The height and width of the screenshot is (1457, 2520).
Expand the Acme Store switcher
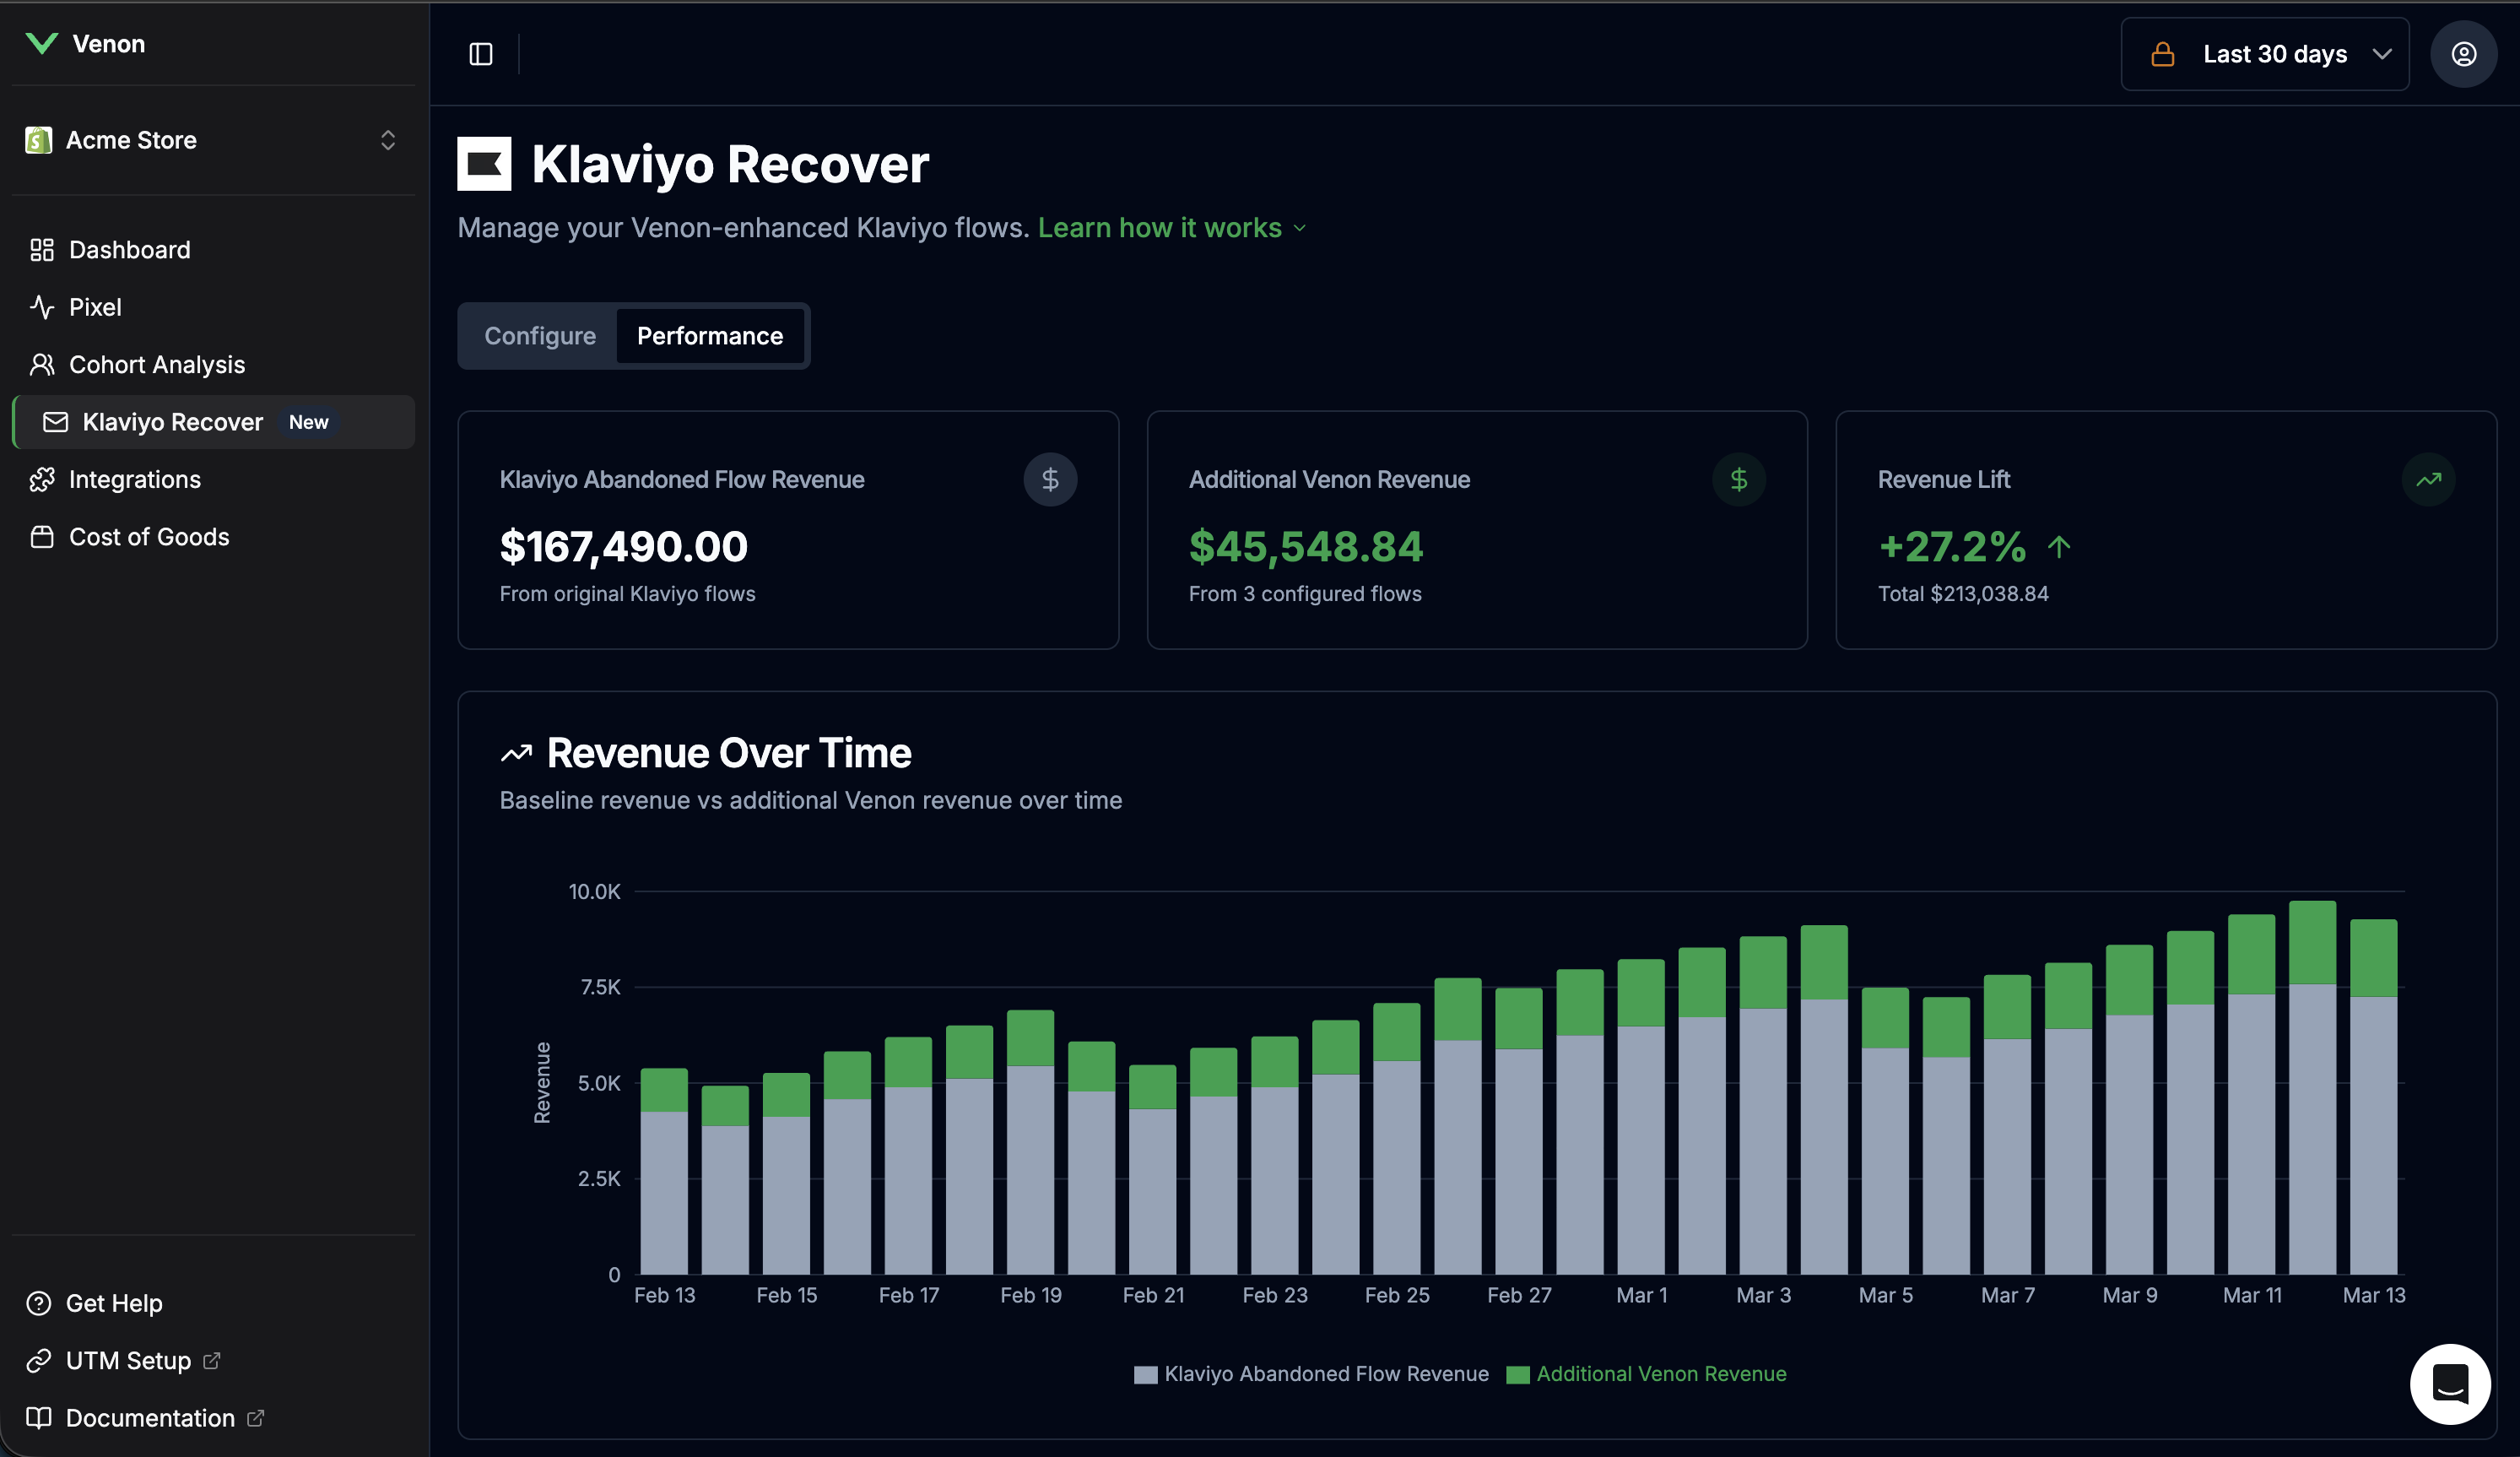(x=212, y=140)
